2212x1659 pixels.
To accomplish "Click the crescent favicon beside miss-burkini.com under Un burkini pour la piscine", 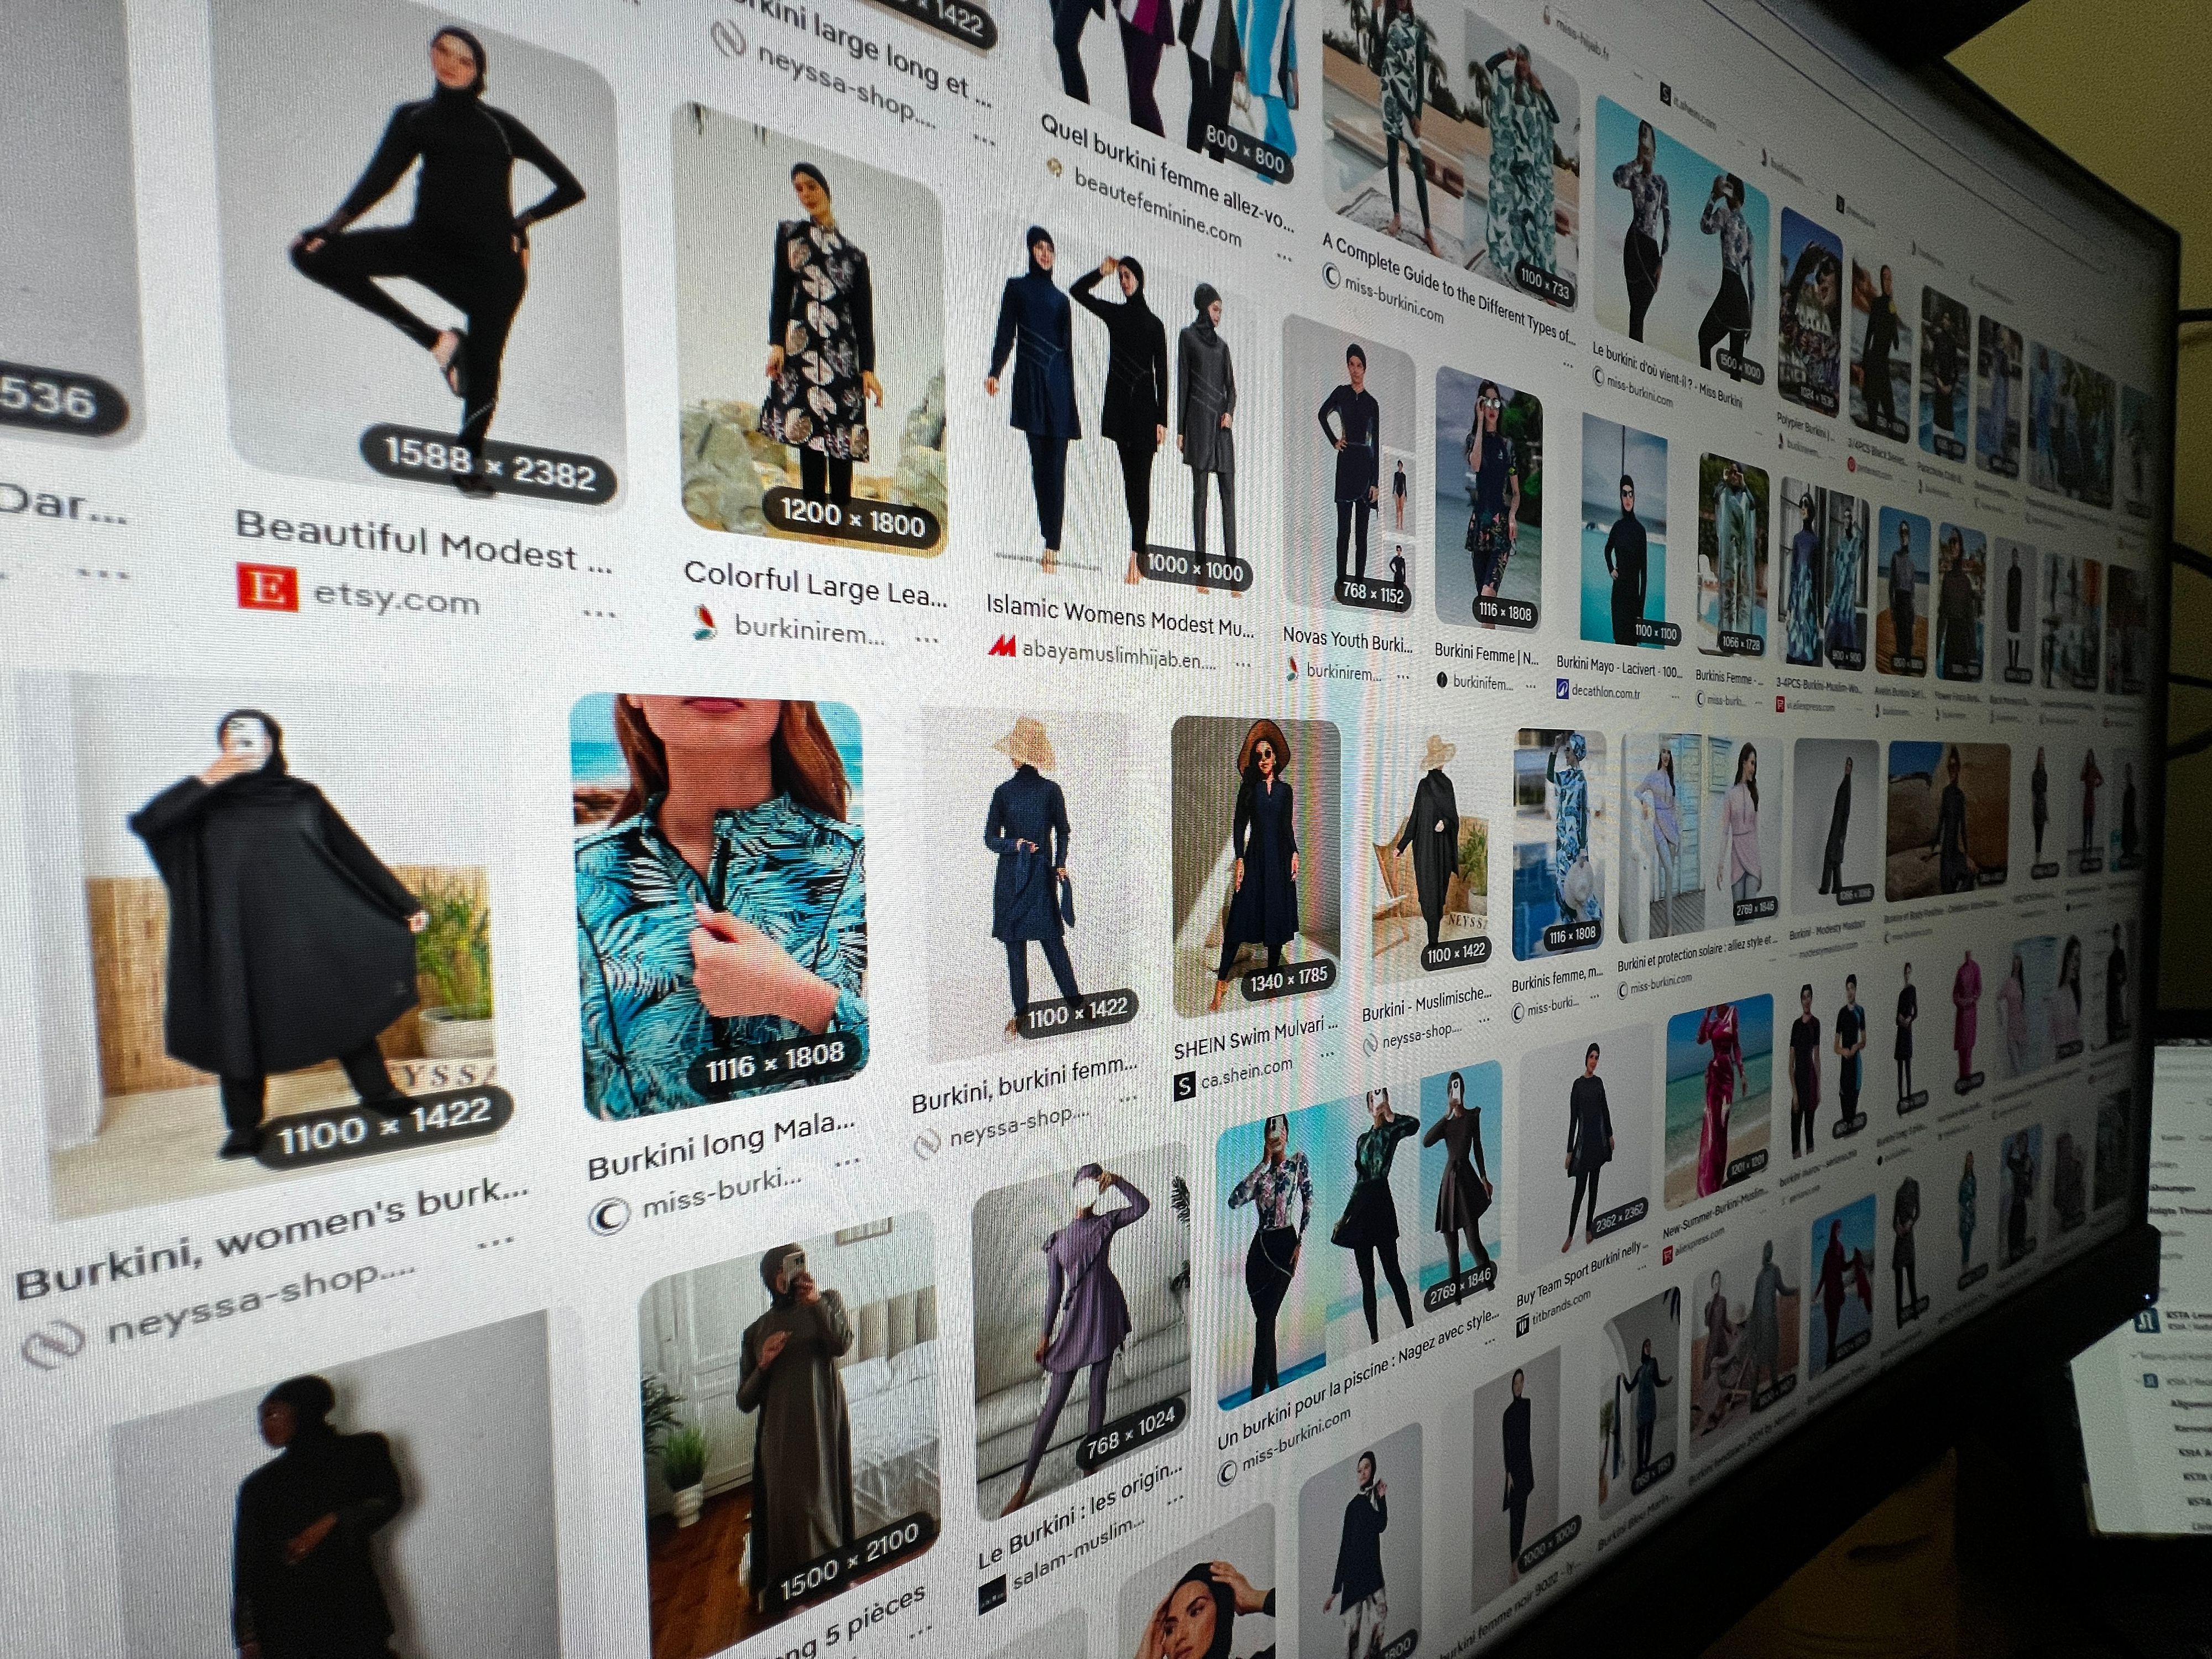I will (x=1228, y=1472).
